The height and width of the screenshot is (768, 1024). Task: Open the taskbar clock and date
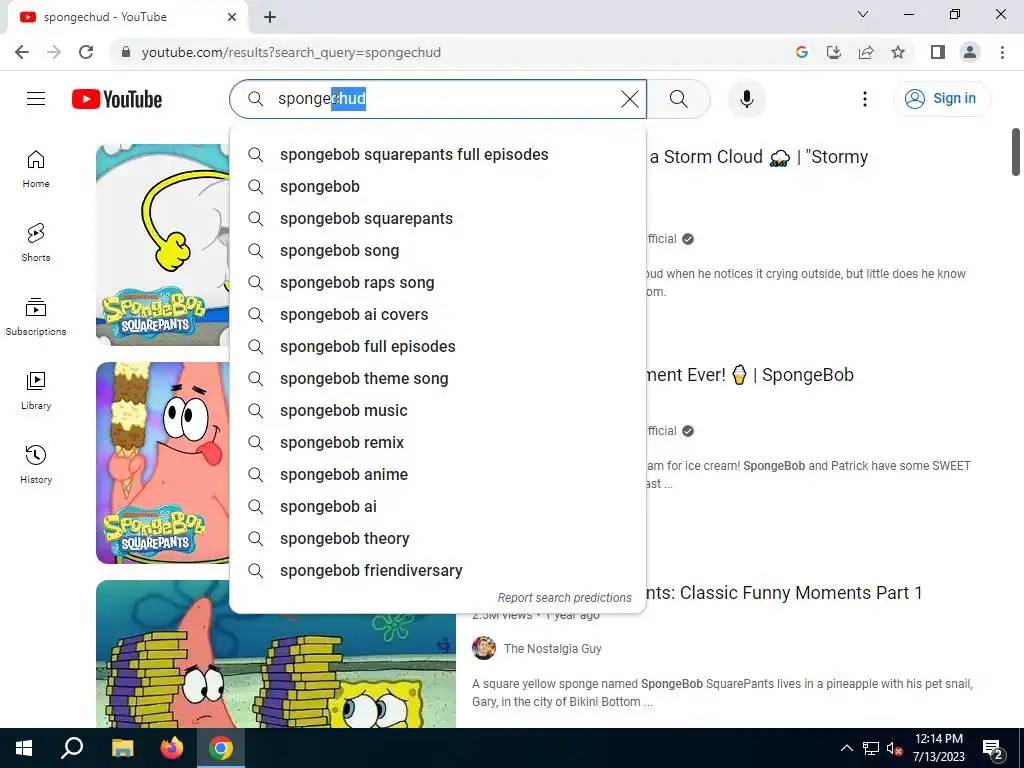pos(938,748)
